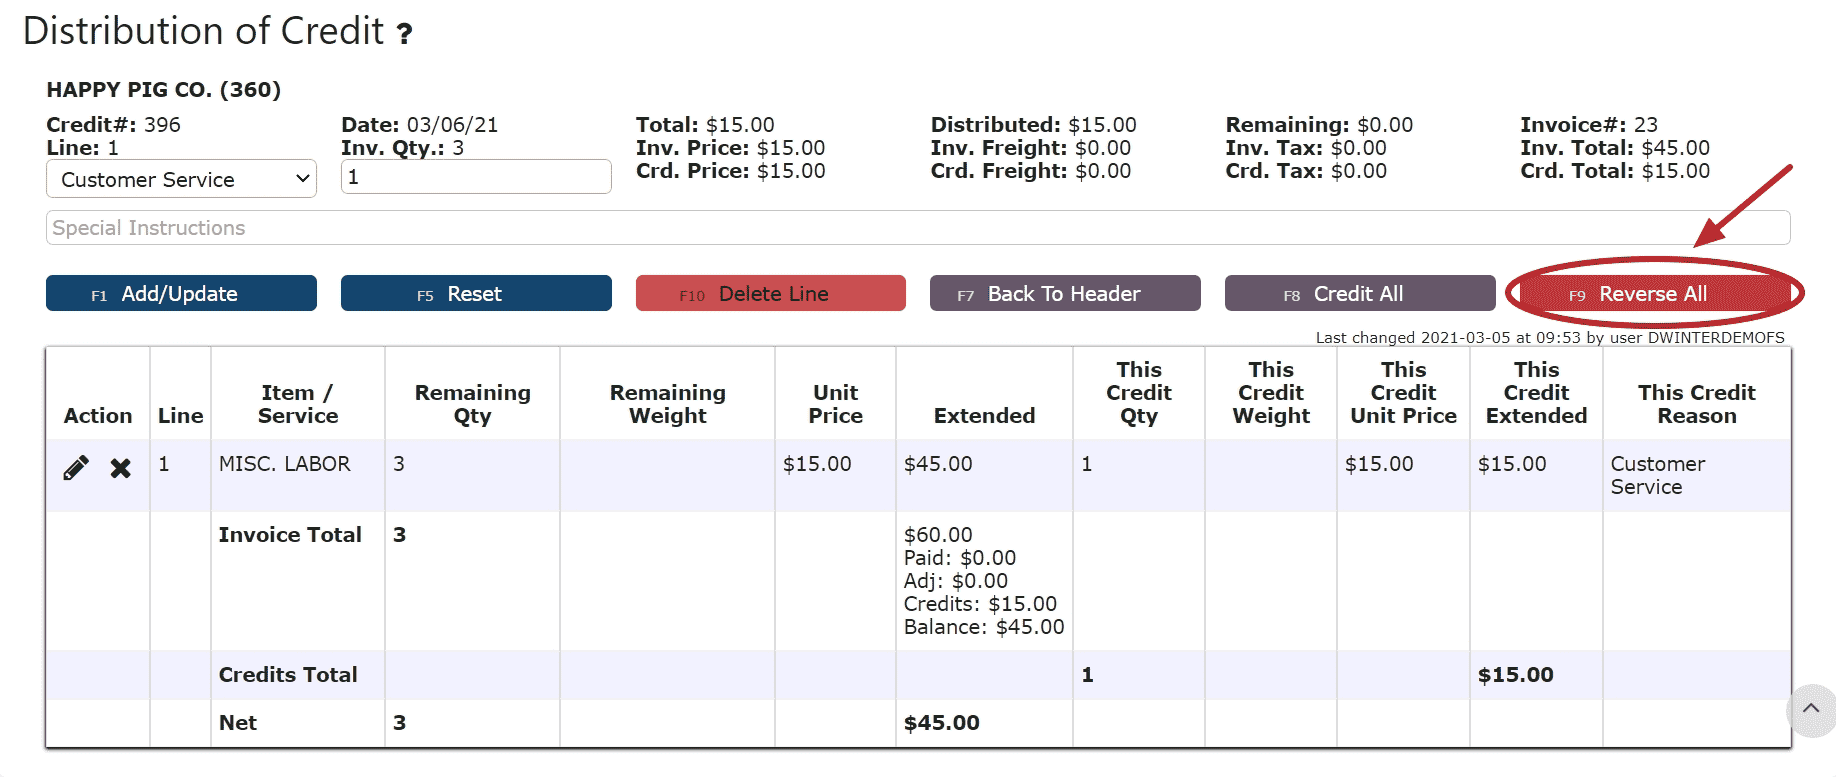Click the Reverse All button

[1653, 294]
